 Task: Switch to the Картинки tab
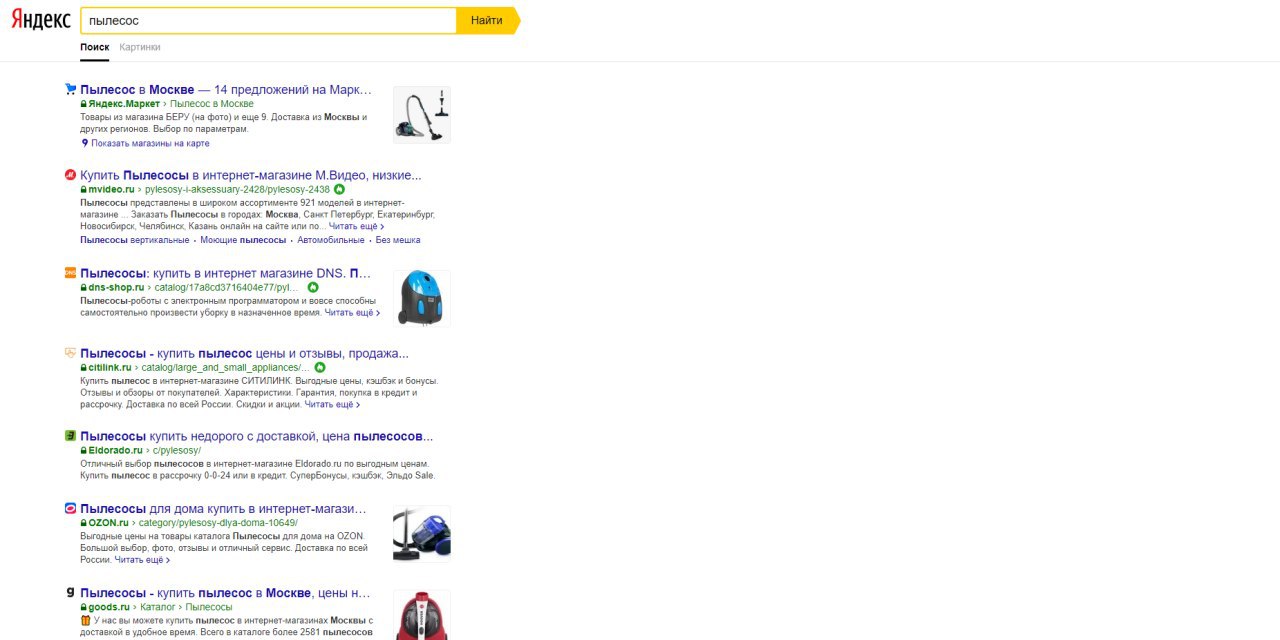click(x=140, y=47)
